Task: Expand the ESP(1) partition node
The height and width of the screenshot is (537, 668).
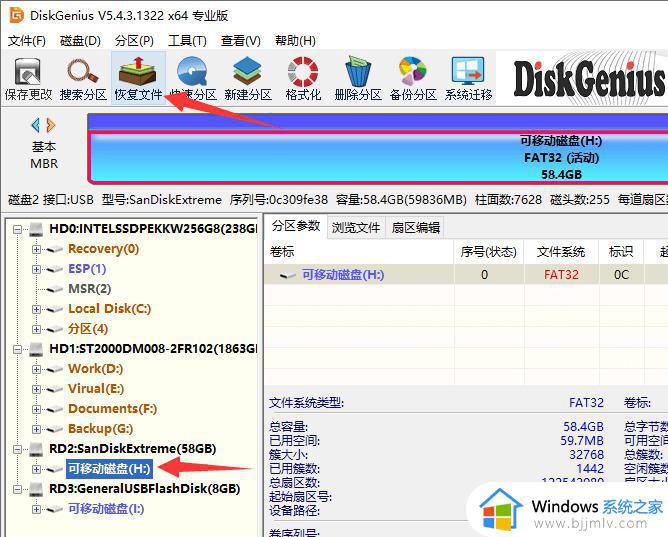Action: pyautogui.click(x=36, y=269)
